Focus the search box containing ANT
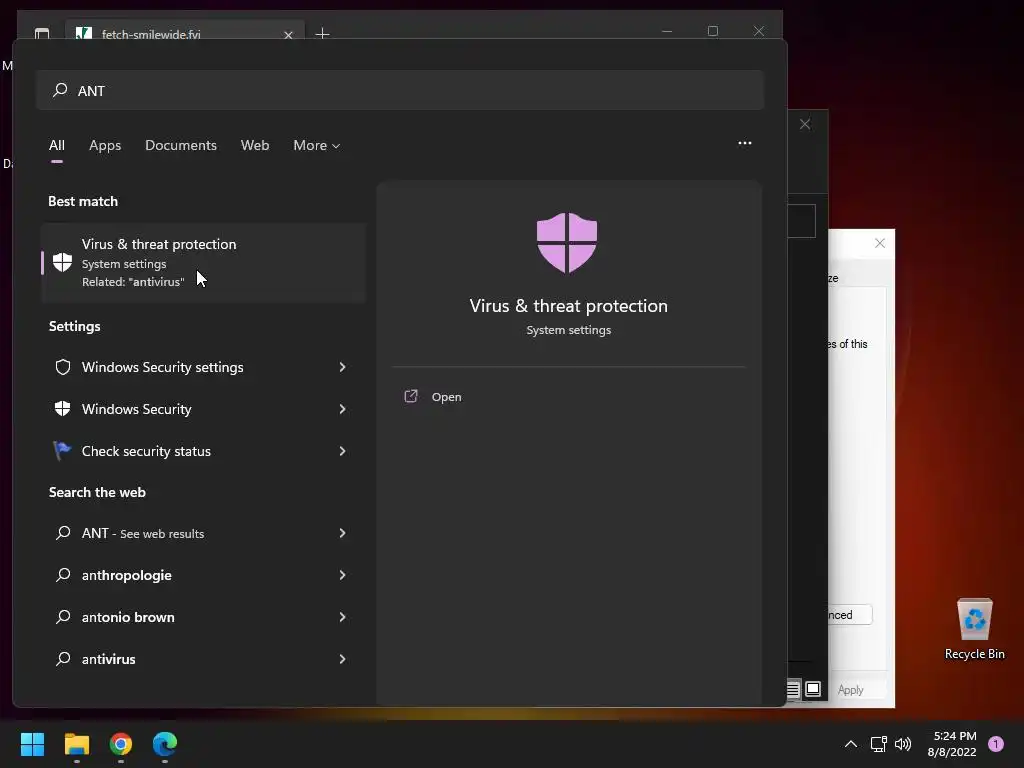The width and height of the screenshot is (1024, 768). [x=400, y=90]
